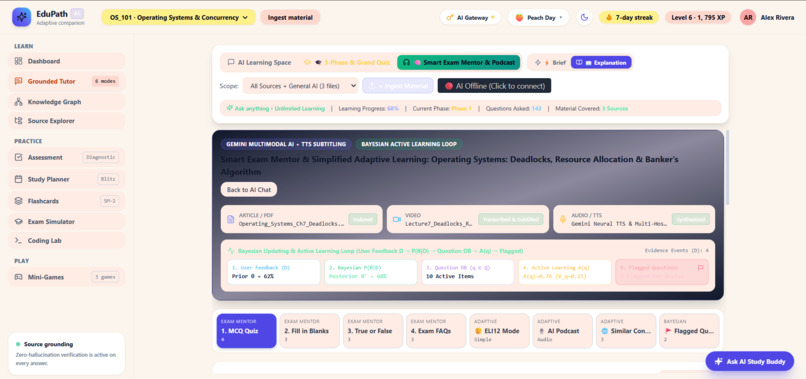Click the EduPath sparkle logo icon
The image size is (806, 379).
tap(22, 17)
